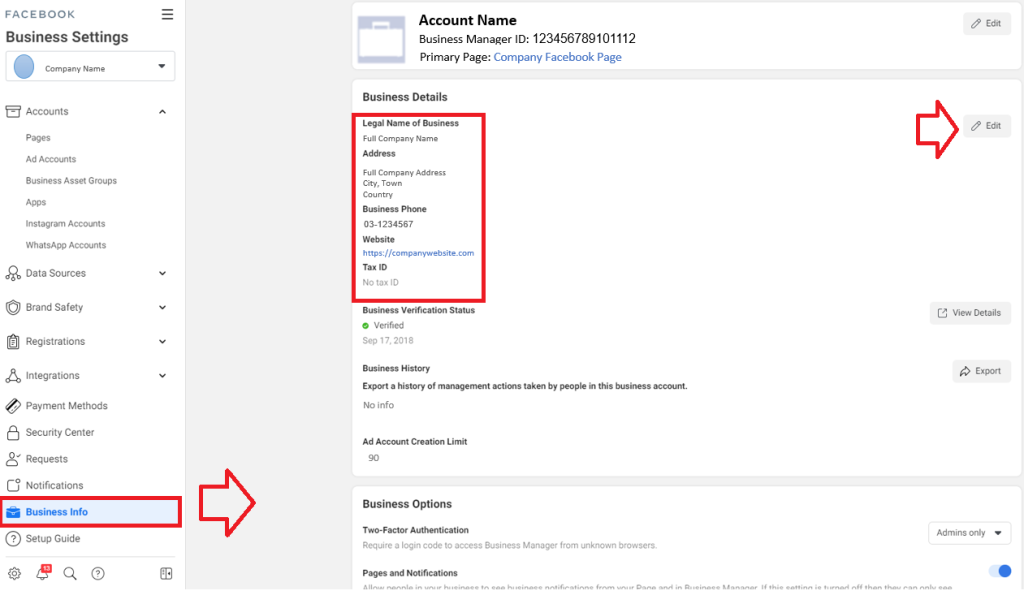1024x595 pixels.
Task: Click Edit button next to Account Name
Action: point(986,24)
